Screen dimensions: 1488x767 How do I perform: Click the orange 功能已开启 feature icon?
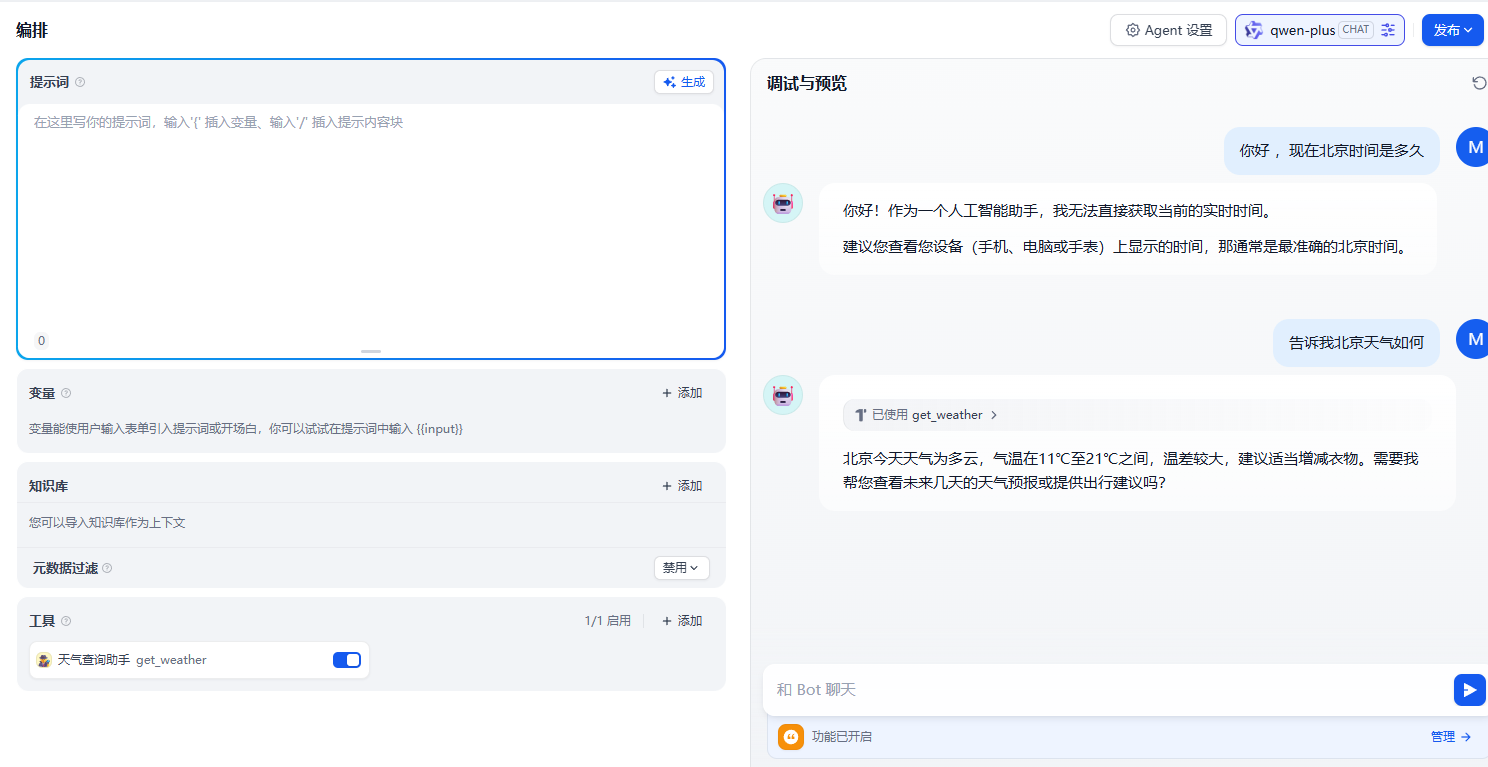point(791,737)
